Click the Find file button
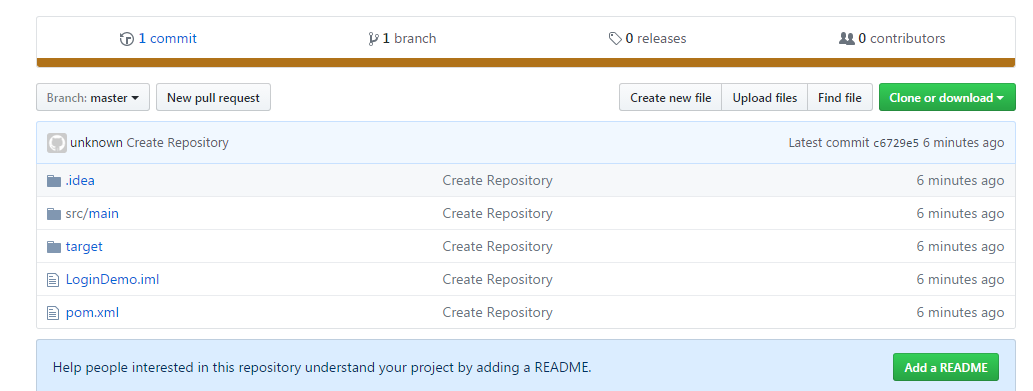The width and height of the screenshot is (1033, 391). pyautogui.click(x=840, y=97)
